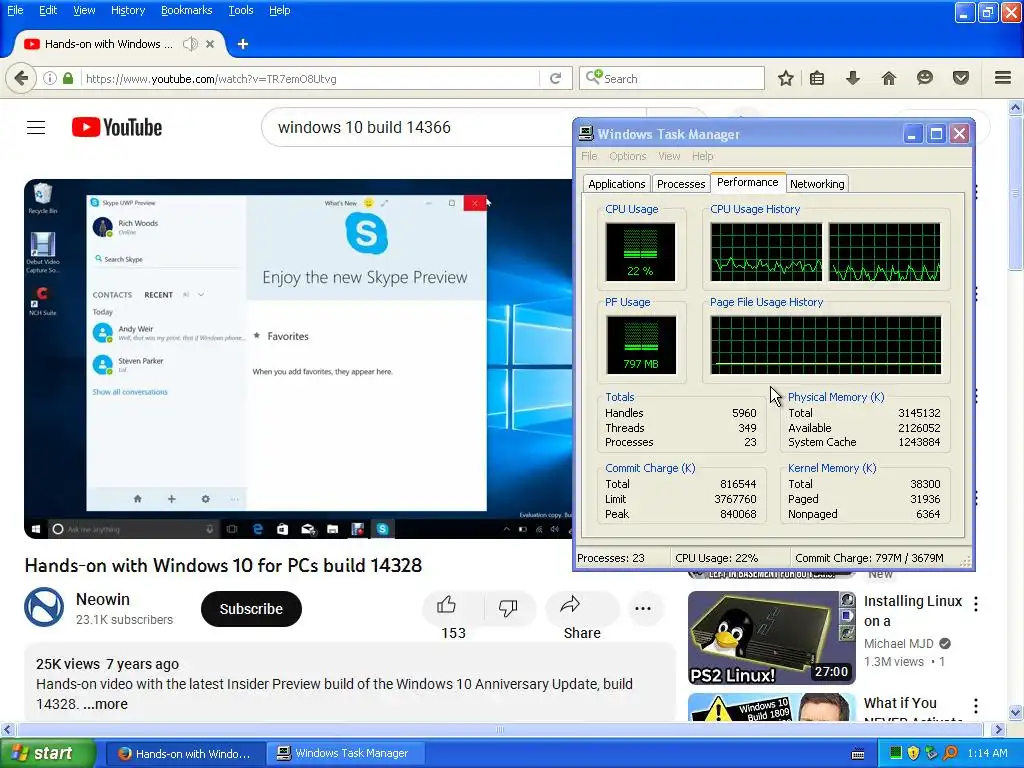1024x768 pixels.
Task: Subscribe to the Neowin channel
Action: tap(251, 609)
